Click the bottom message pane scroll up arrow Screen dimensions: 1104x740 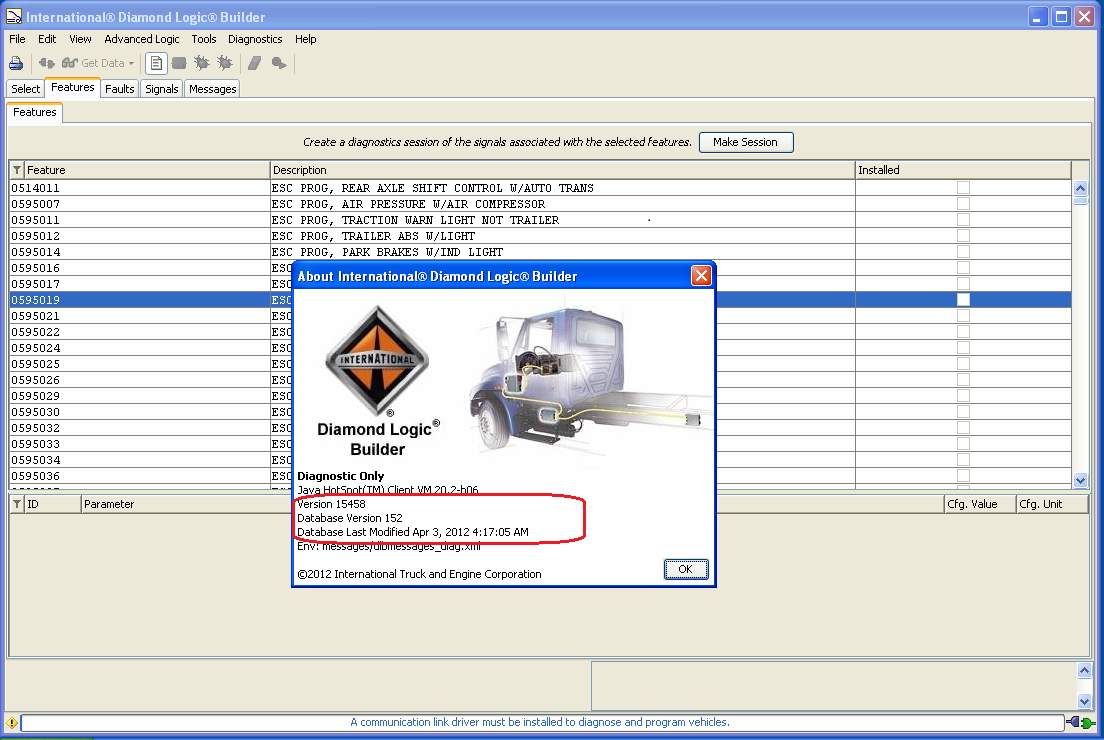coord(1084,670)
